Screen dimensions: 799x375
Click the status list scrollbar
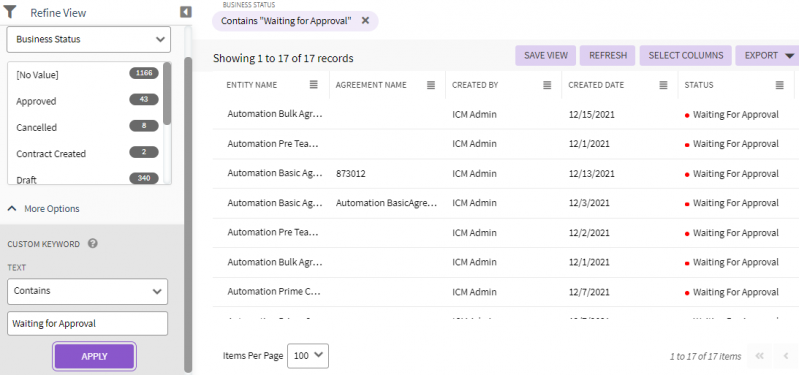pos(167,93)
